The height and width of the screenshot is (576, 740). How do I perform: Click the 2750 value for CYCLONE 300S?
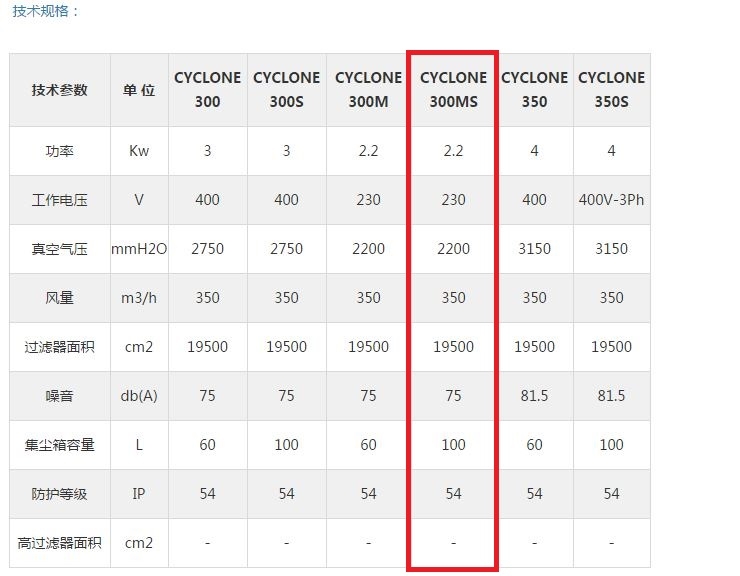[x=286, y=249]
